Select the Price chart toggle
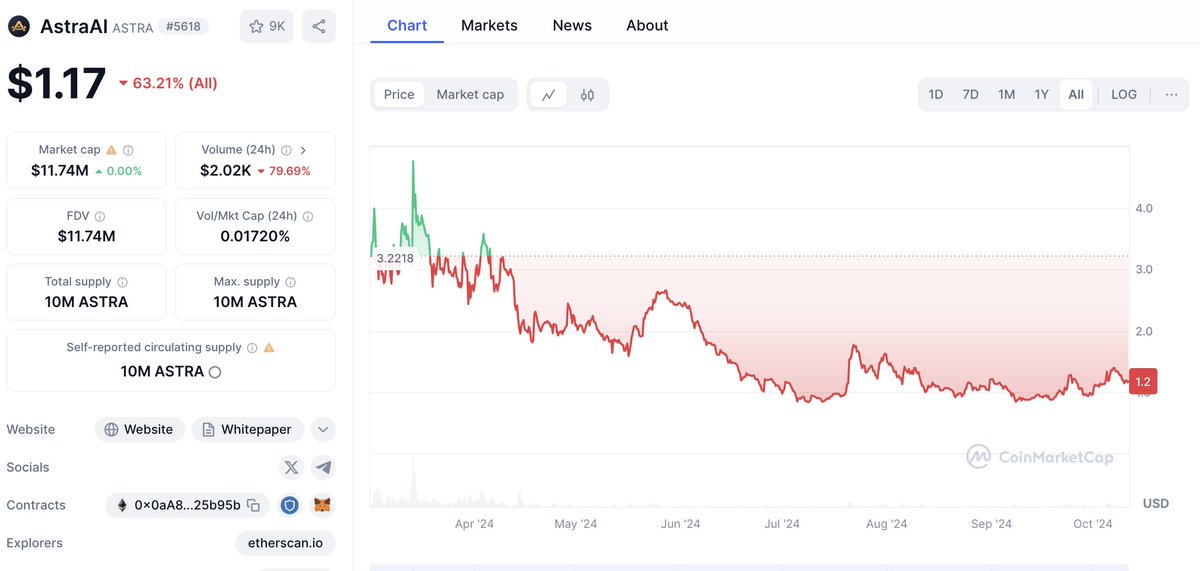Viewport: 1200px width, 571px height. 399,95
